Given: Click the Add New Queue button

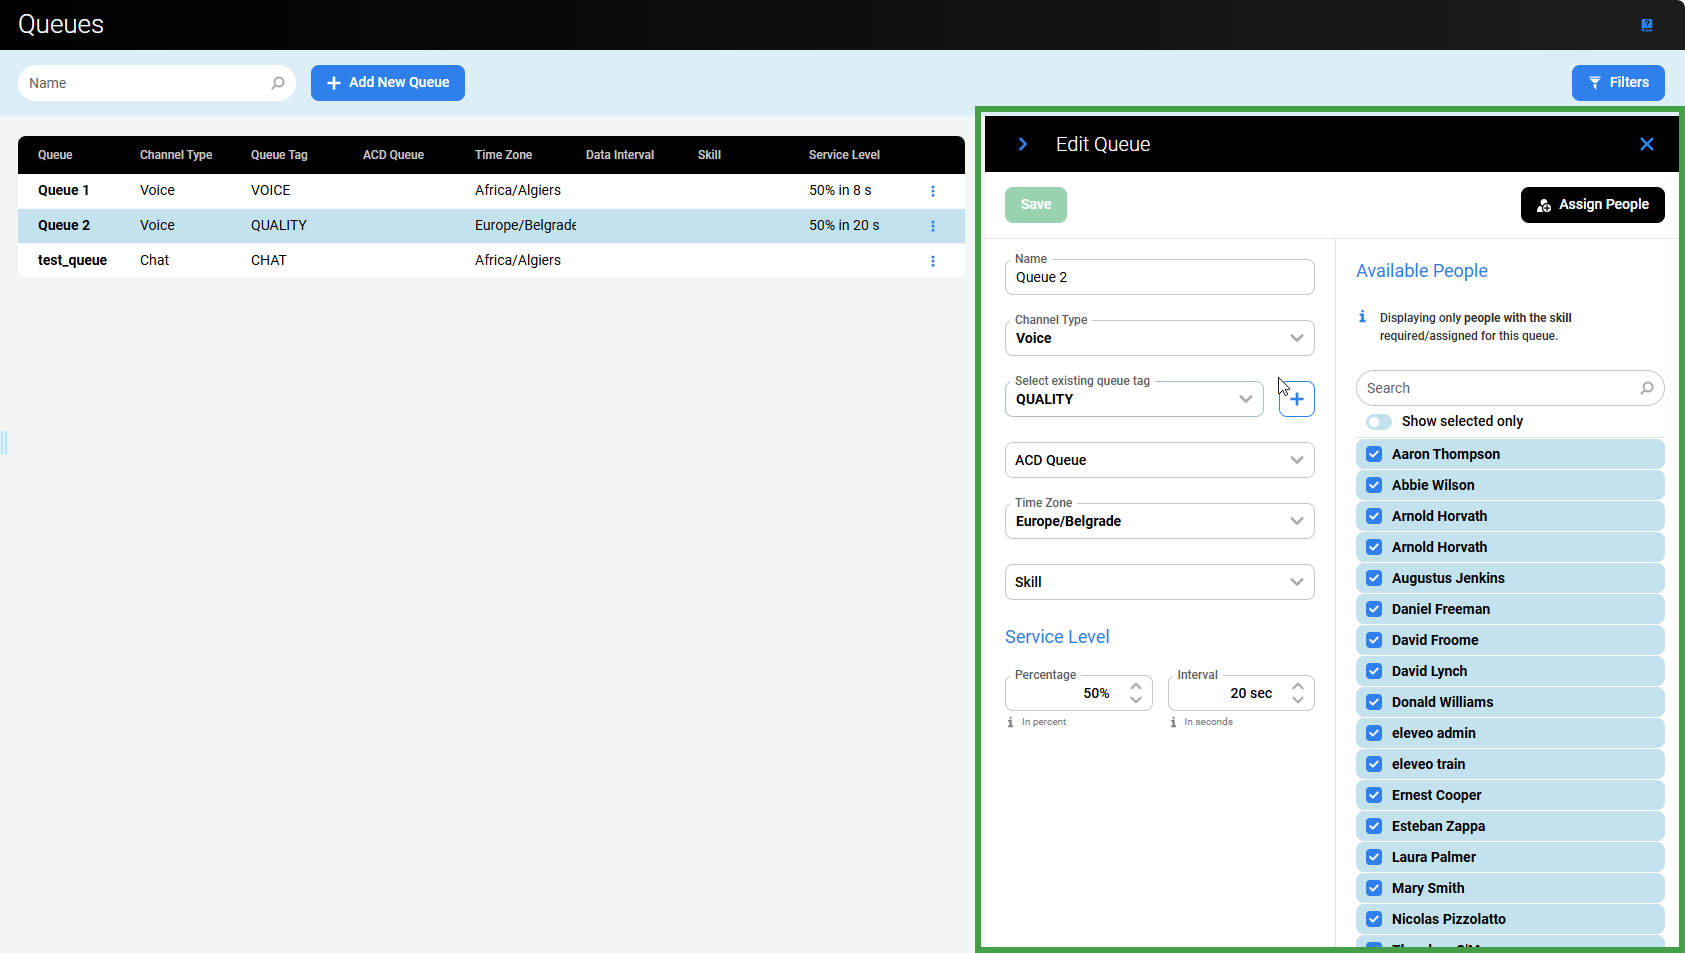Looking at the screenshot, I should 388,83.
